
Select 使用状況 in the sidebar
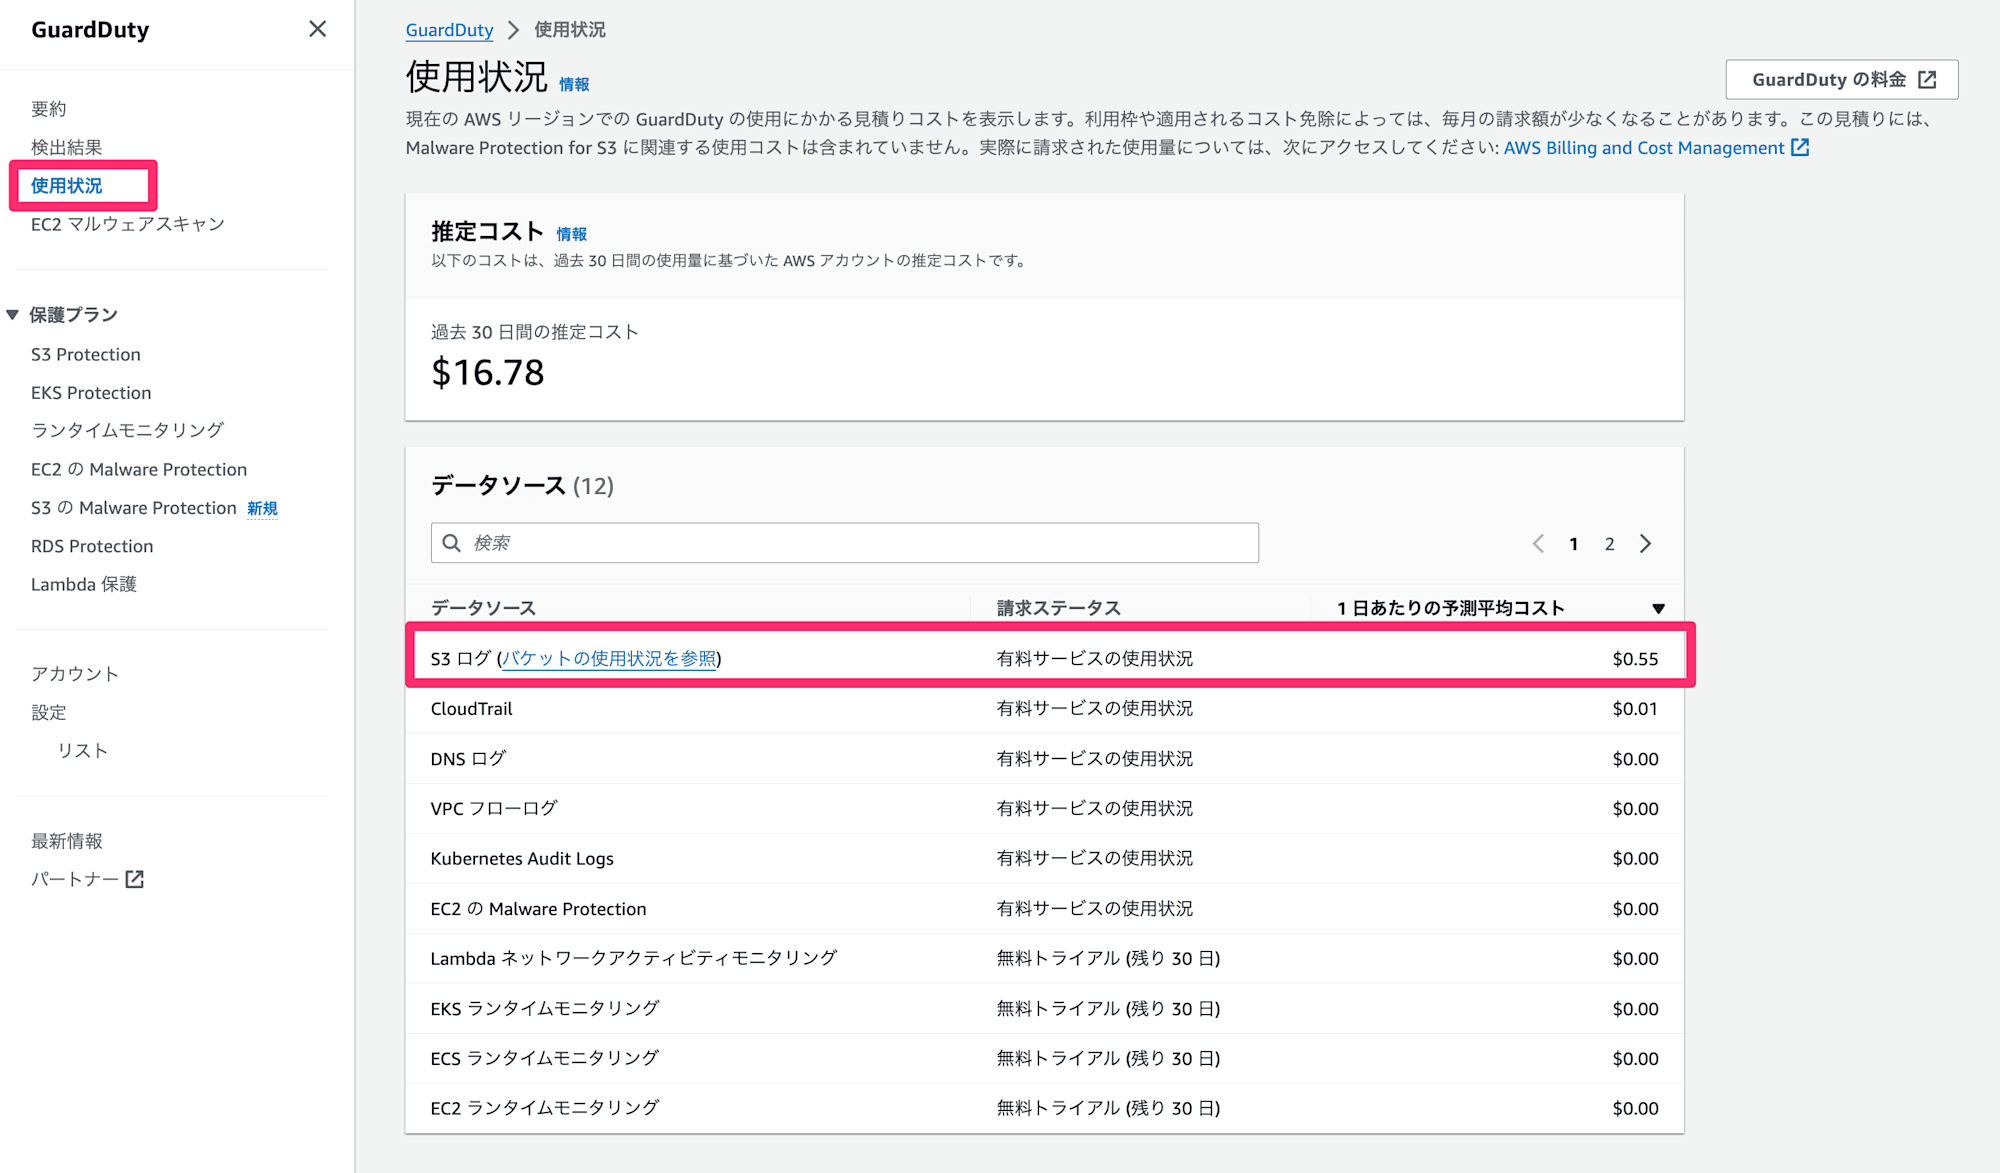[67, 185]
